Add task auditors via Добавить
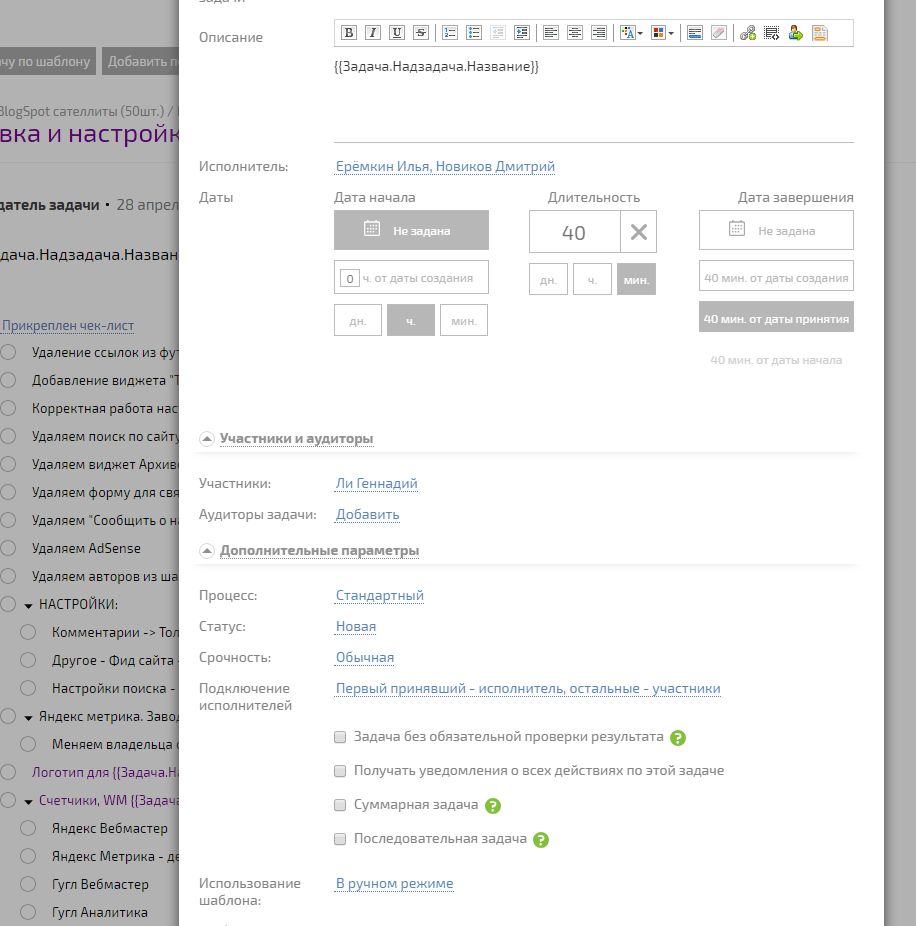916x926 pixels. click(367, 515)
